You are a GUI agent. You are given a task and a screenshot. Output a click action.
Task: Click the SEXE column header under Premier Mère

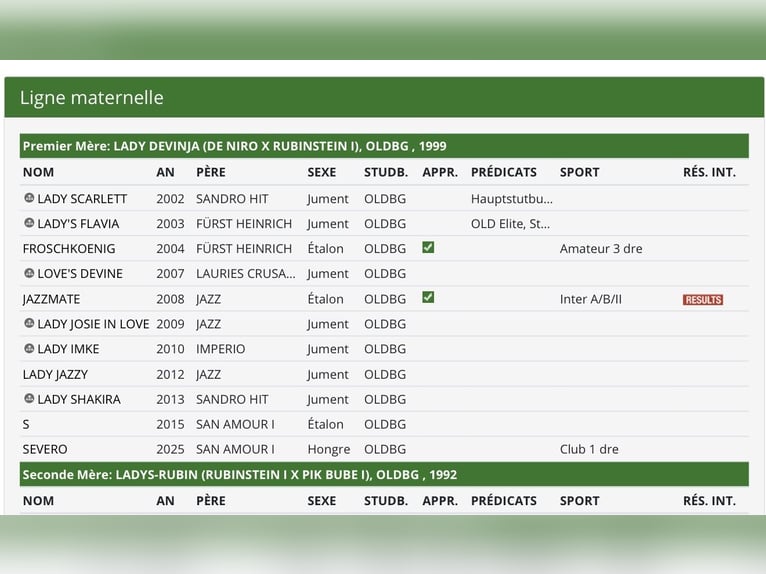coord(321,172)
